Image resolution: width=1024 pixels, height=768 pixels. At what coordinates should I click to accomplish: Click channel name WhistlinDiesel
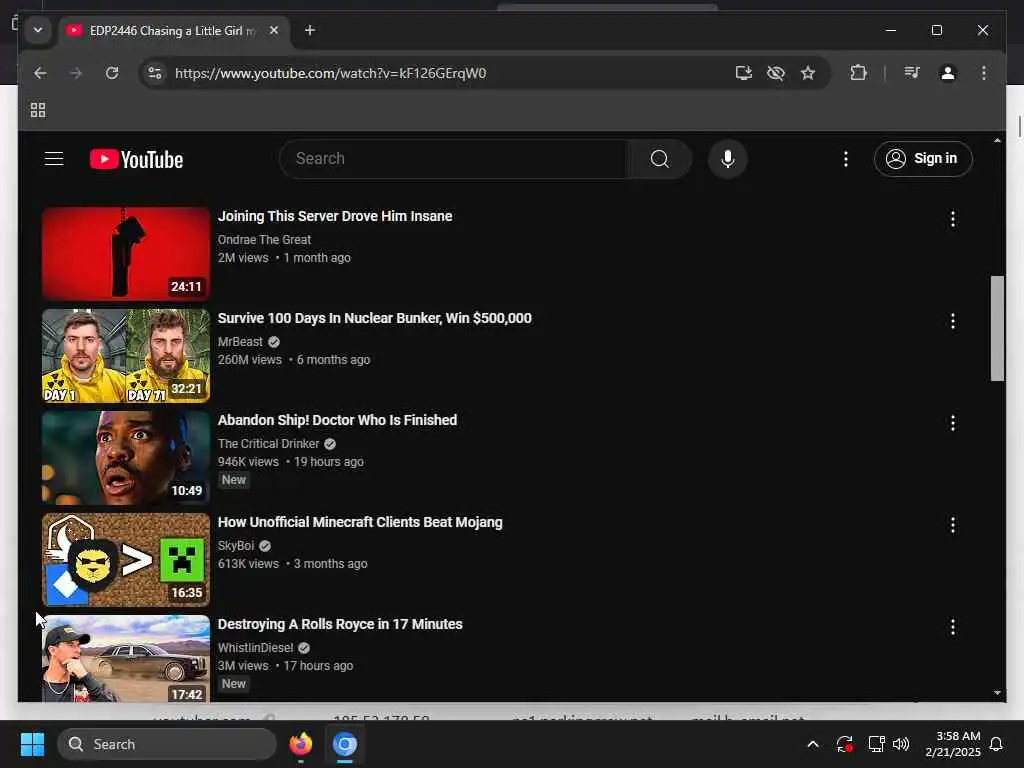pyautogui.click(x=255, y=647)
